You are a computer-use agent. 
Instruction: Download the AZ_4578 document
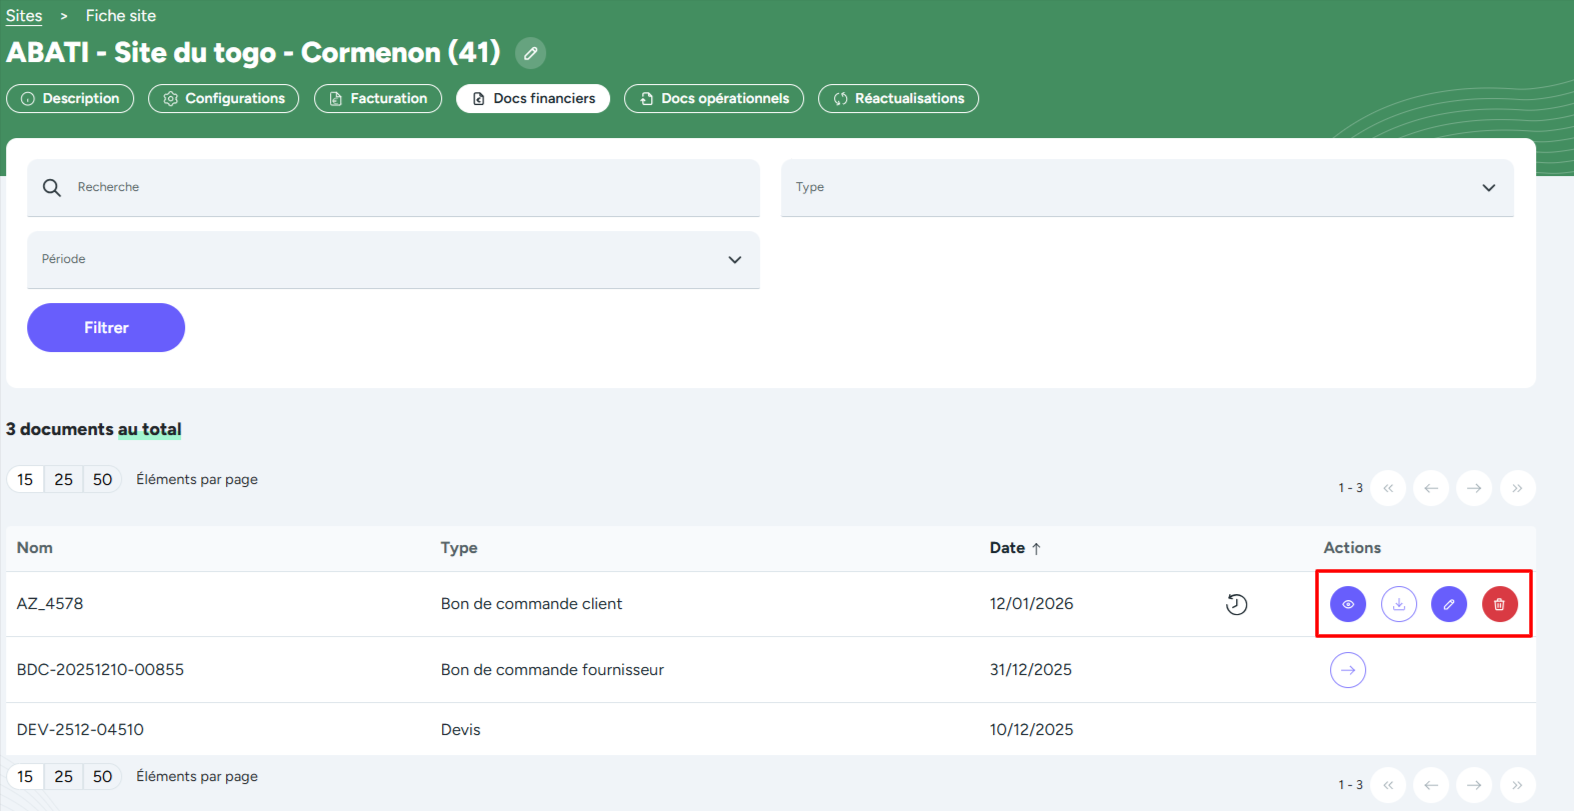1398,604
